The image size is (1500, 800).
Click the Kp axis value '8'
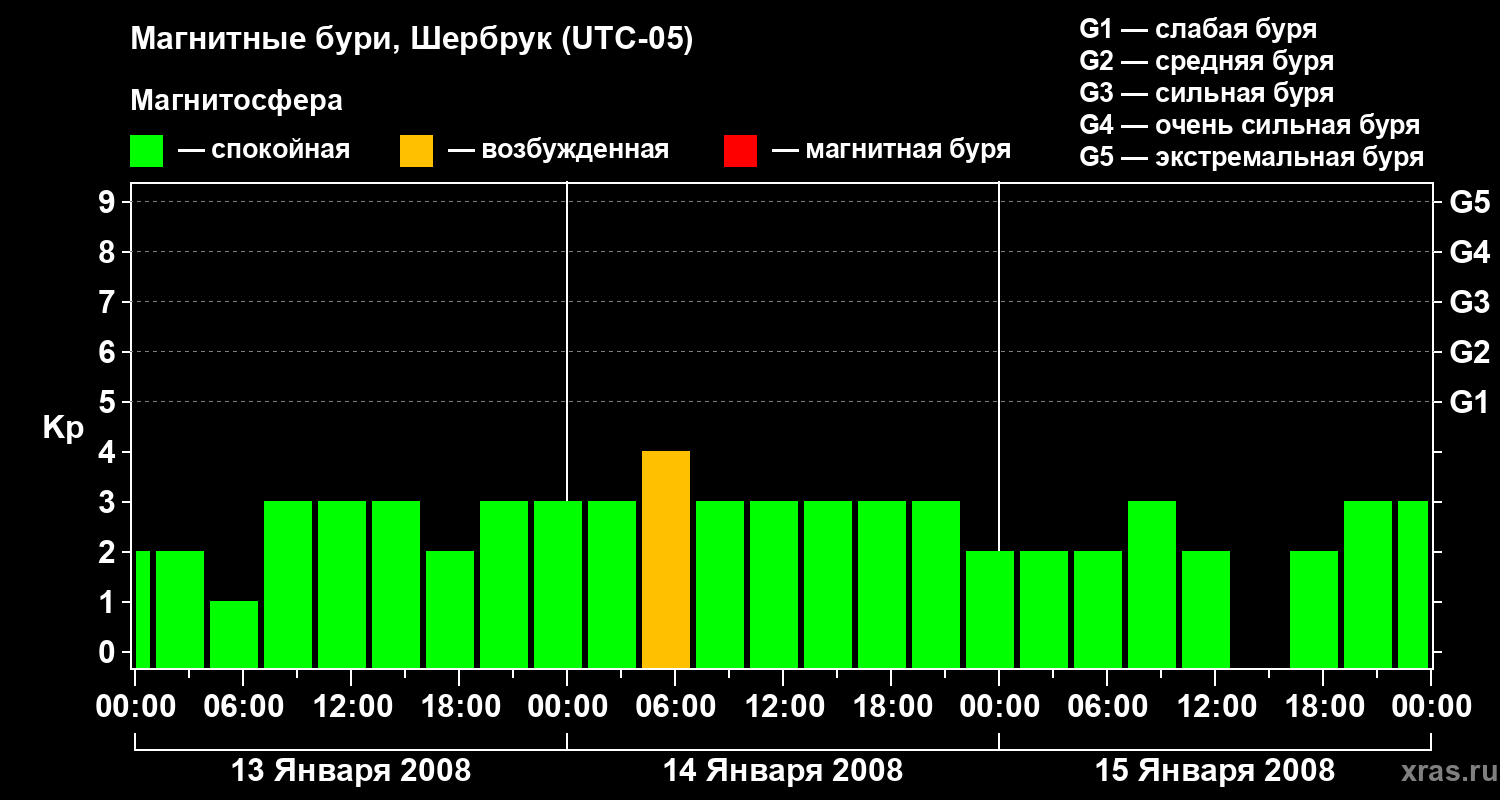pyautogui.click(x=109, y=252)
